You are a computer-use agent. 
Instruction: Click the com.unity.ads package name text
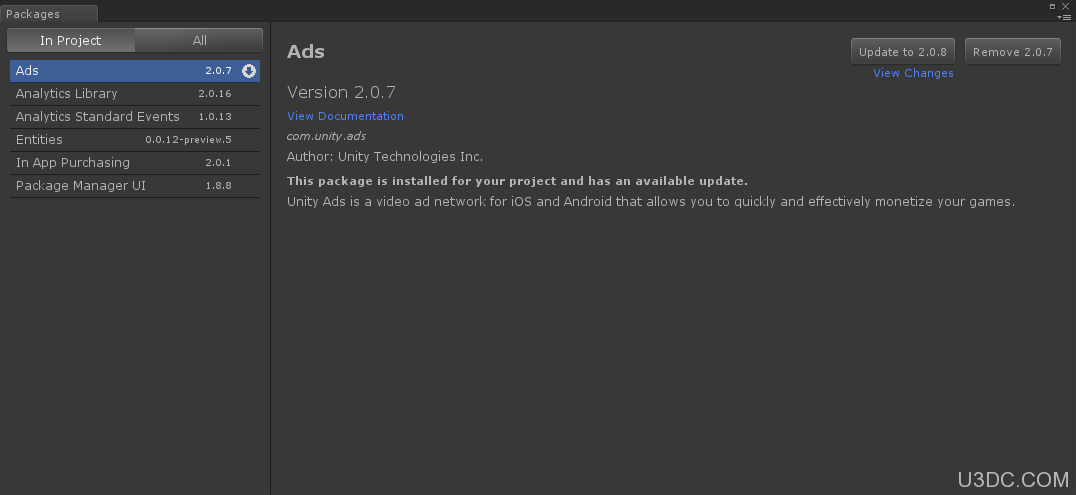(x=326, y=136)
